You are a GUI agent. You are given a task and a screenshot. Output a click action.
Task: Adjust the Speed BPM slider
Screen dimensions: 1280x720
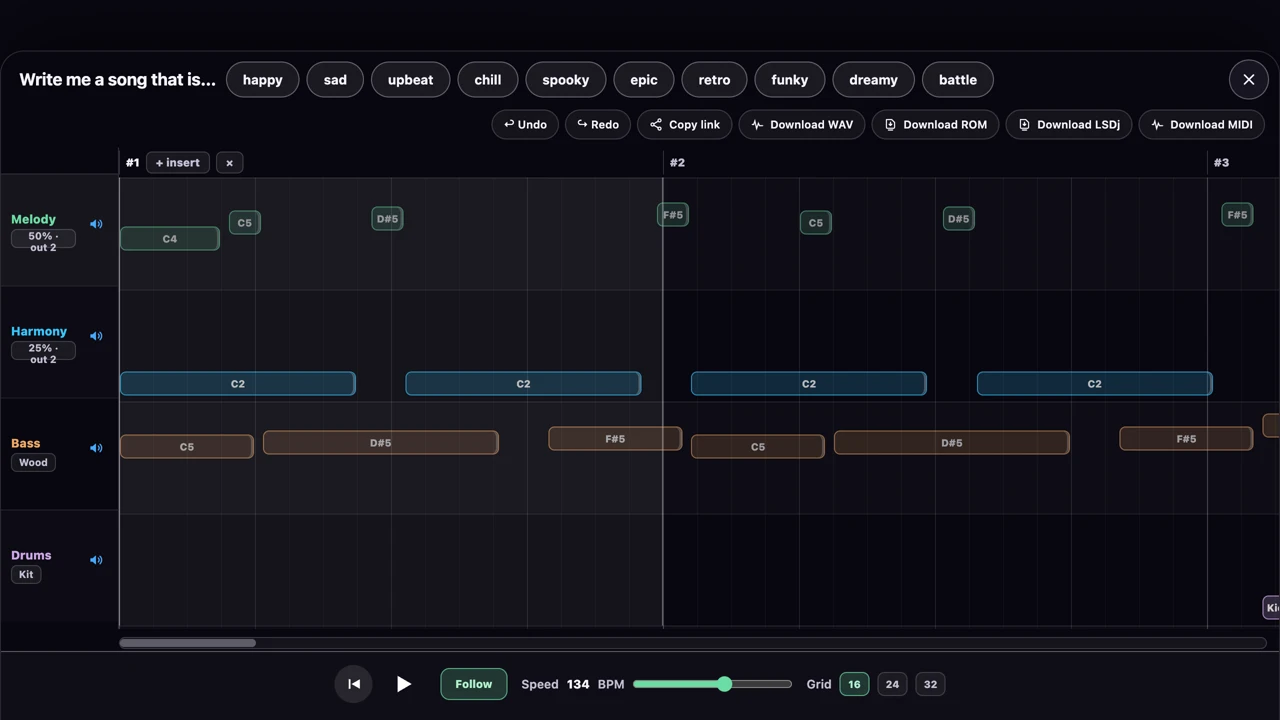coord(712,684)
